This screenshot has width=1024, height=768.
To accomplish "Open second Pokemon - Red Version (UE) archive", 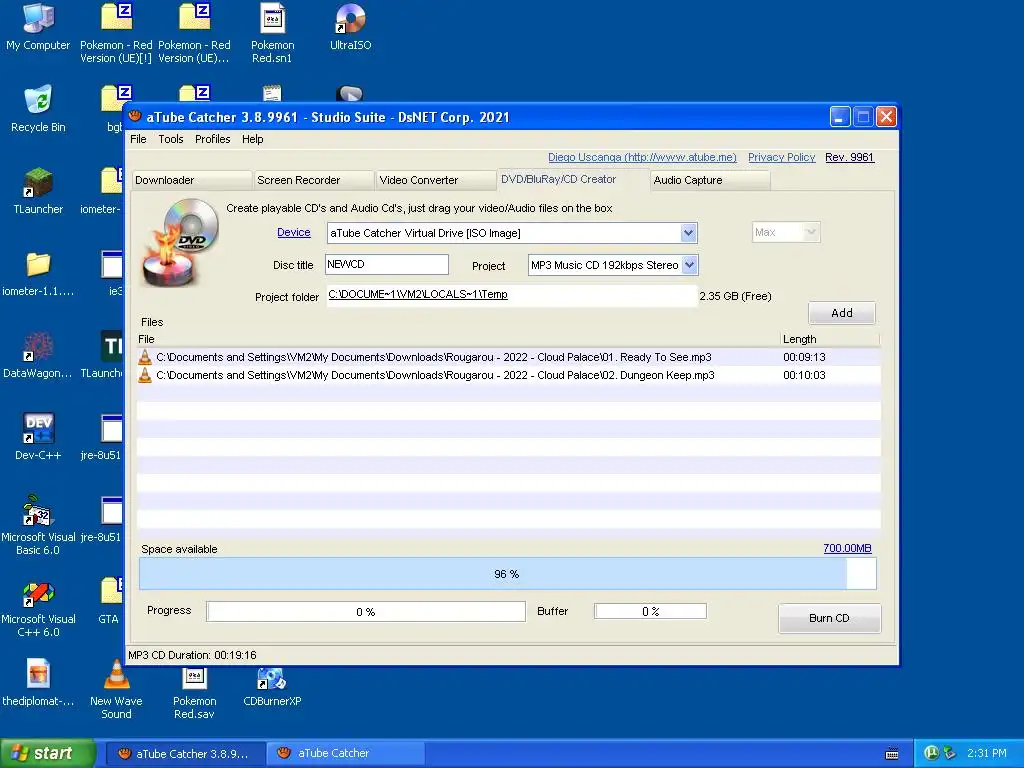I will (x=194, y=33).
